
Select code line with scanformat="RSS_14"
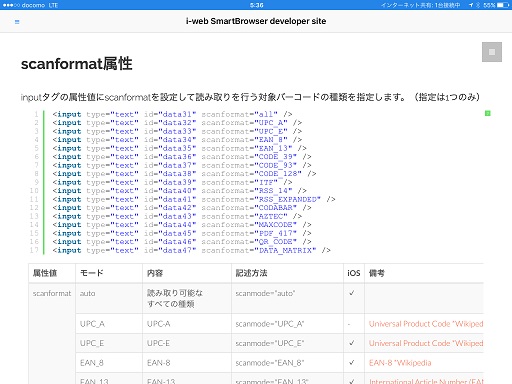(179, 191)
